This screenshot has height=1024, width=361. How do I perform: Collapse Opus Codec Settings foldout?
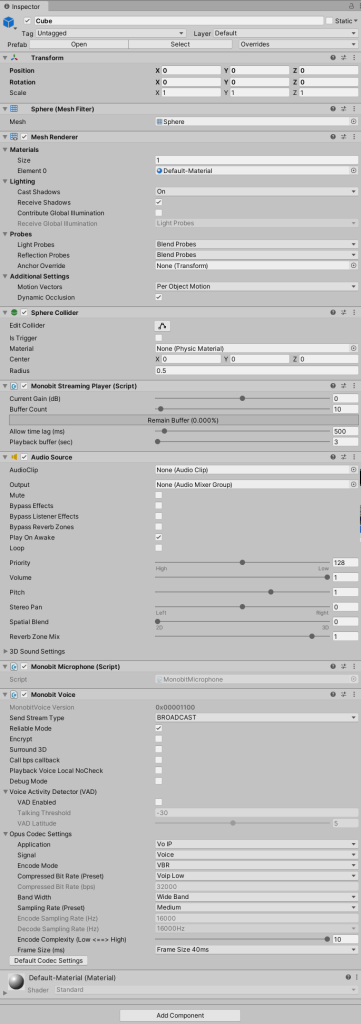pos(5,834)
